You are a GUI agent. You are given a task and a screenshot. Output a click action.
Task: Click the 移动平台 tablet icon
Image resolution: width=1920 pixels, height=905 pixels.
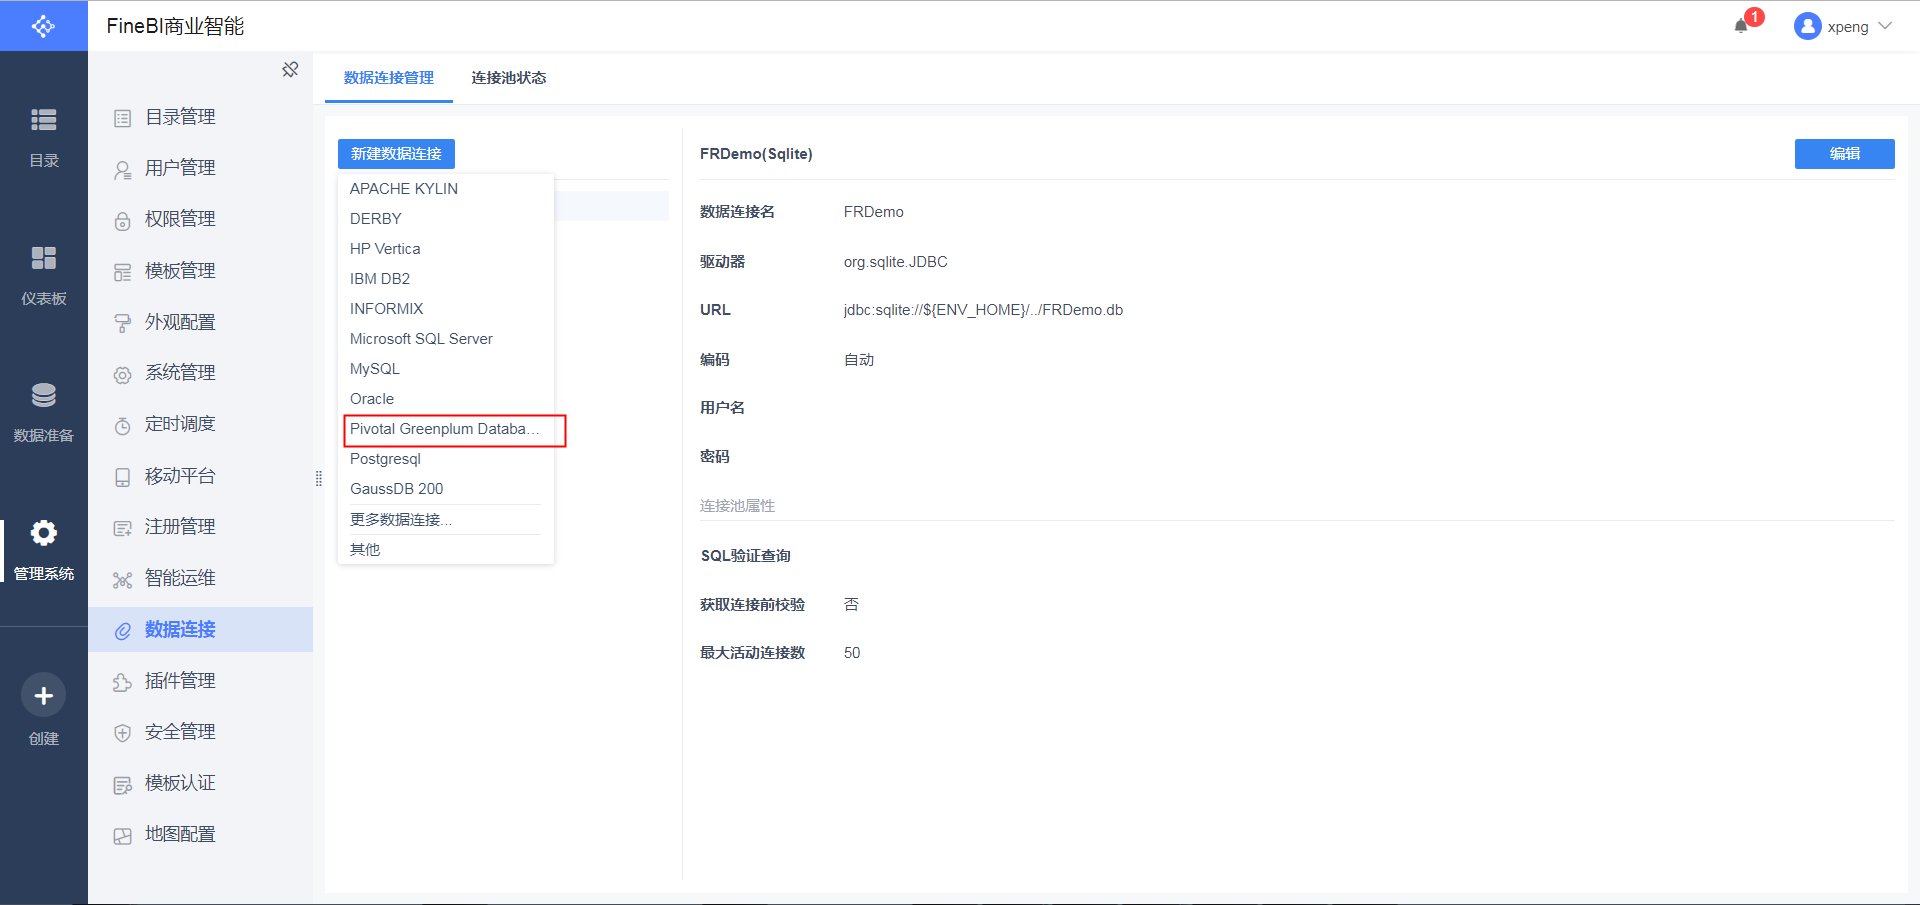(x=122, y=477)
